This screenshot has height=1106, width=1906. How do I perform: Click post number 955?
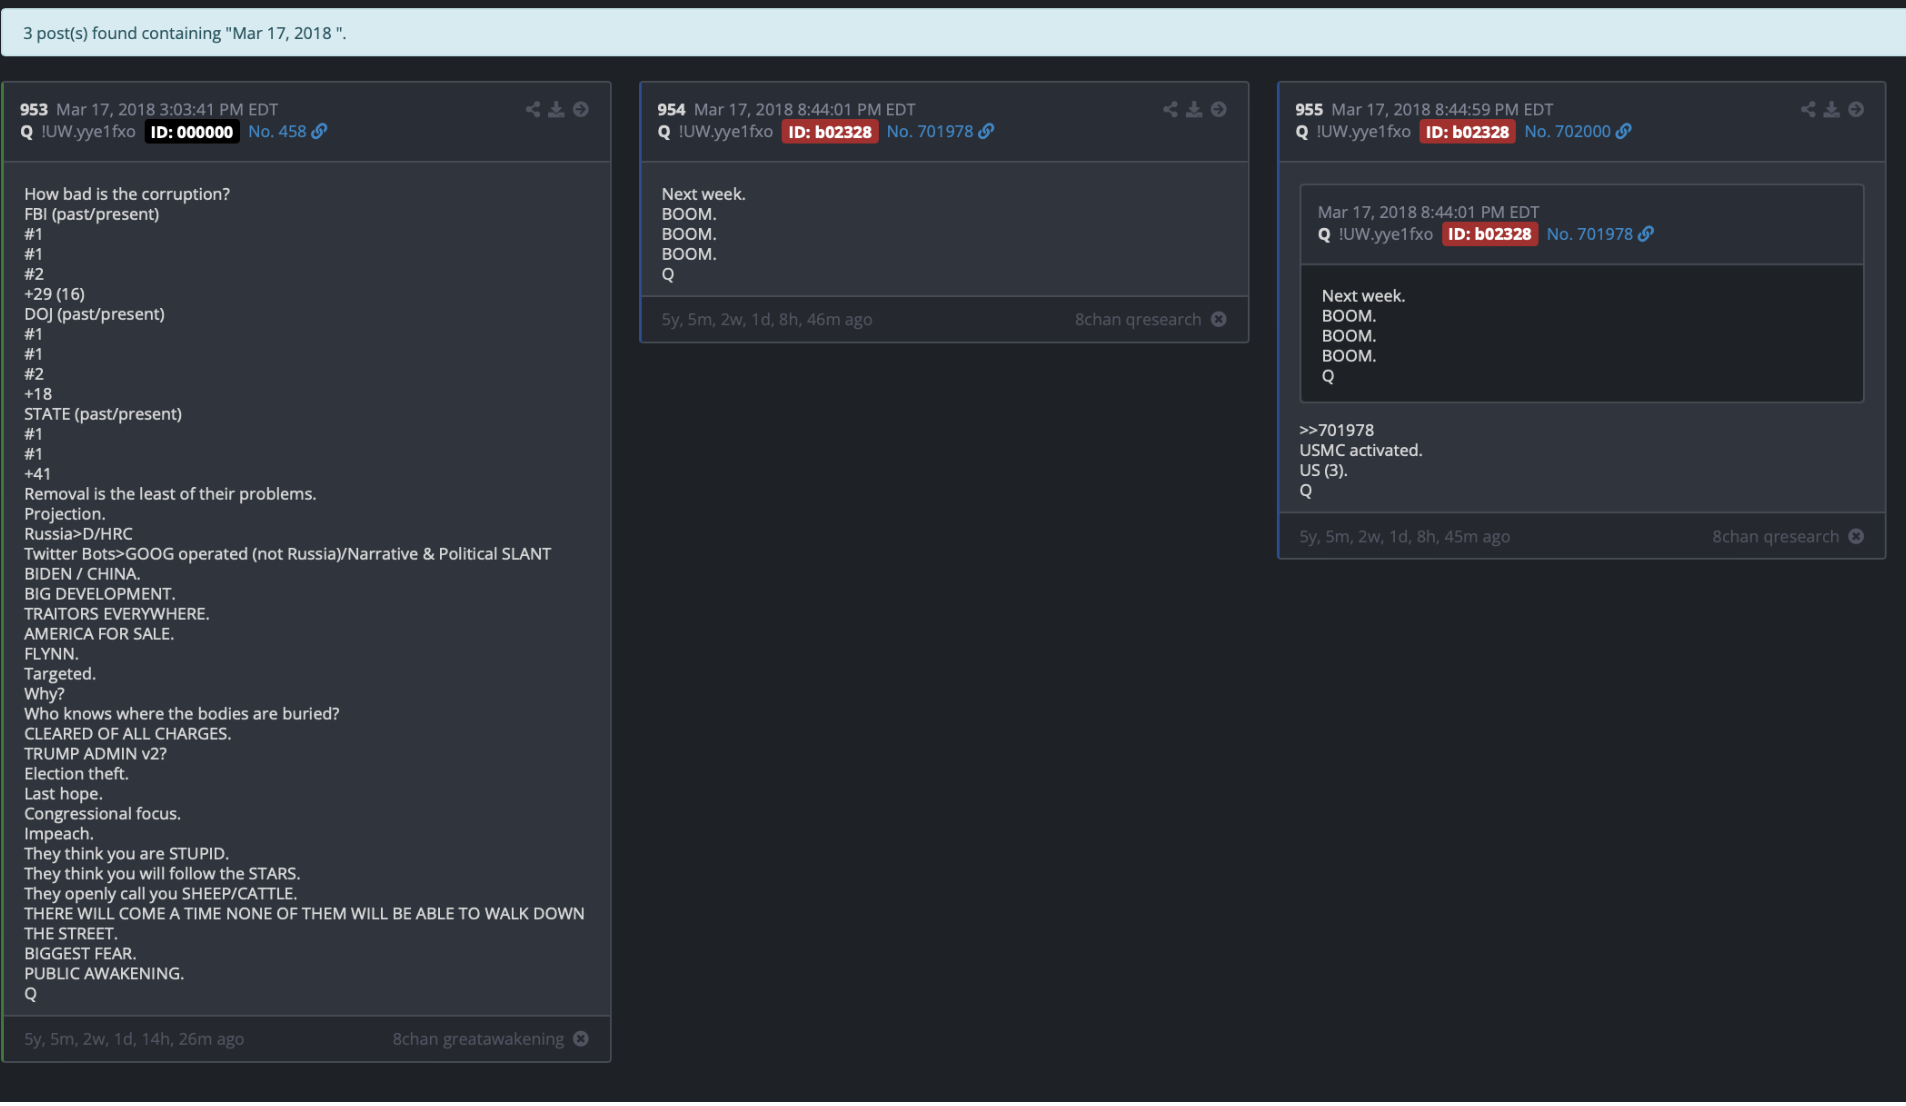click(x=1309, y=109)
